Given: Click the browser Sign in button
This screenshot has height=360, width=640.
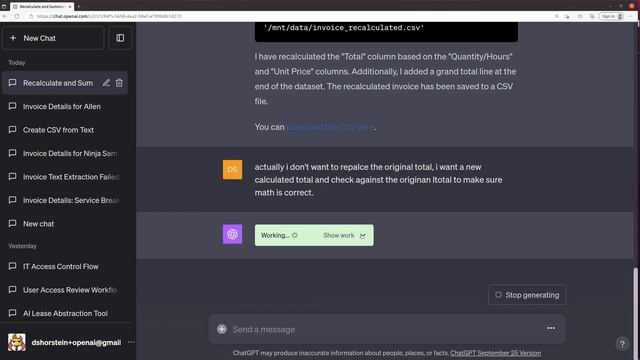Looking at the screenshot, I should click(x=611, y=16).
